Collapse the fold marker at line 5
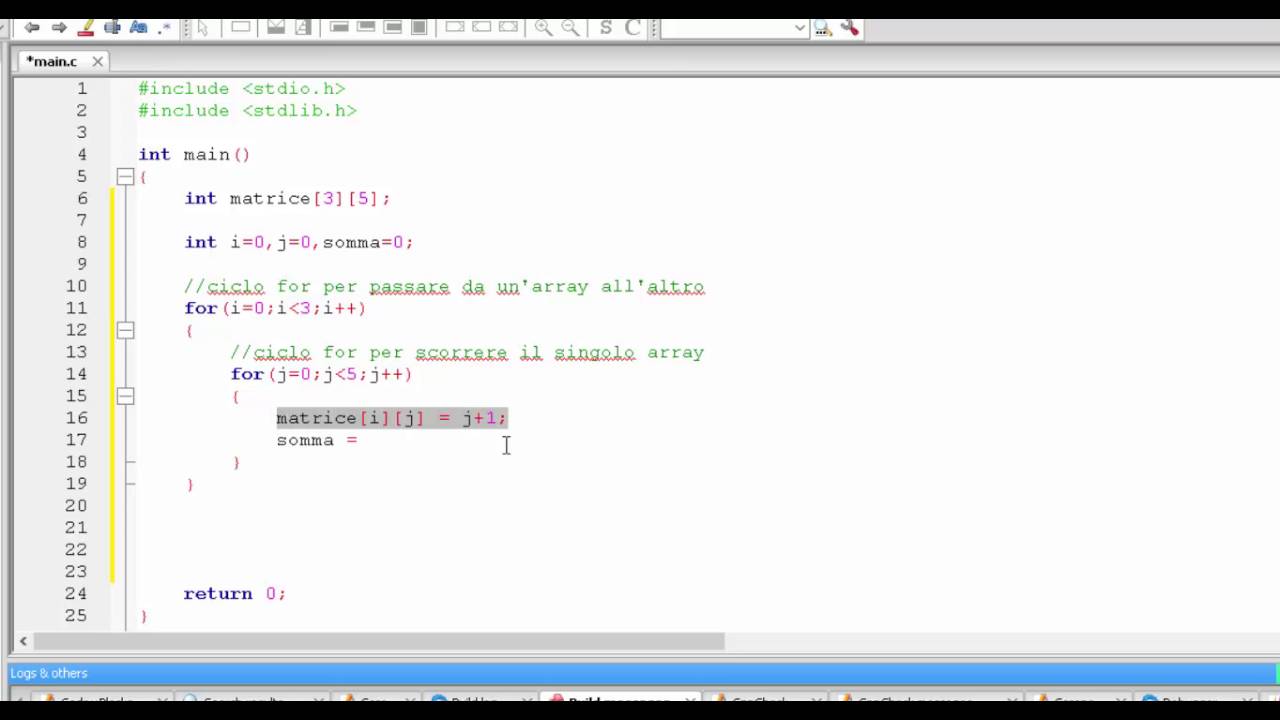The image size is (1280, 720). (x=125, y=176)
